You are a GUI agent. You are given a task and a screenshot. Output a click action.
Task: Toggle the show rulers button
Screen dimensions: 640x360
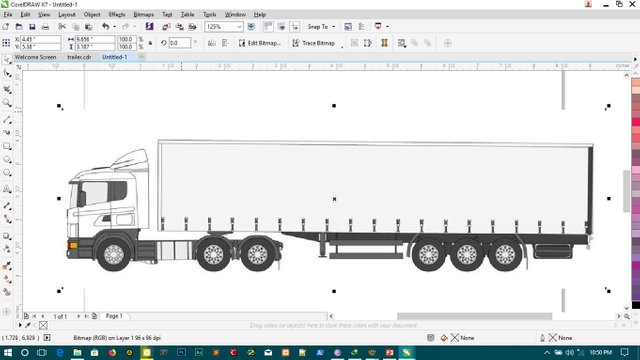pos(268,27)
